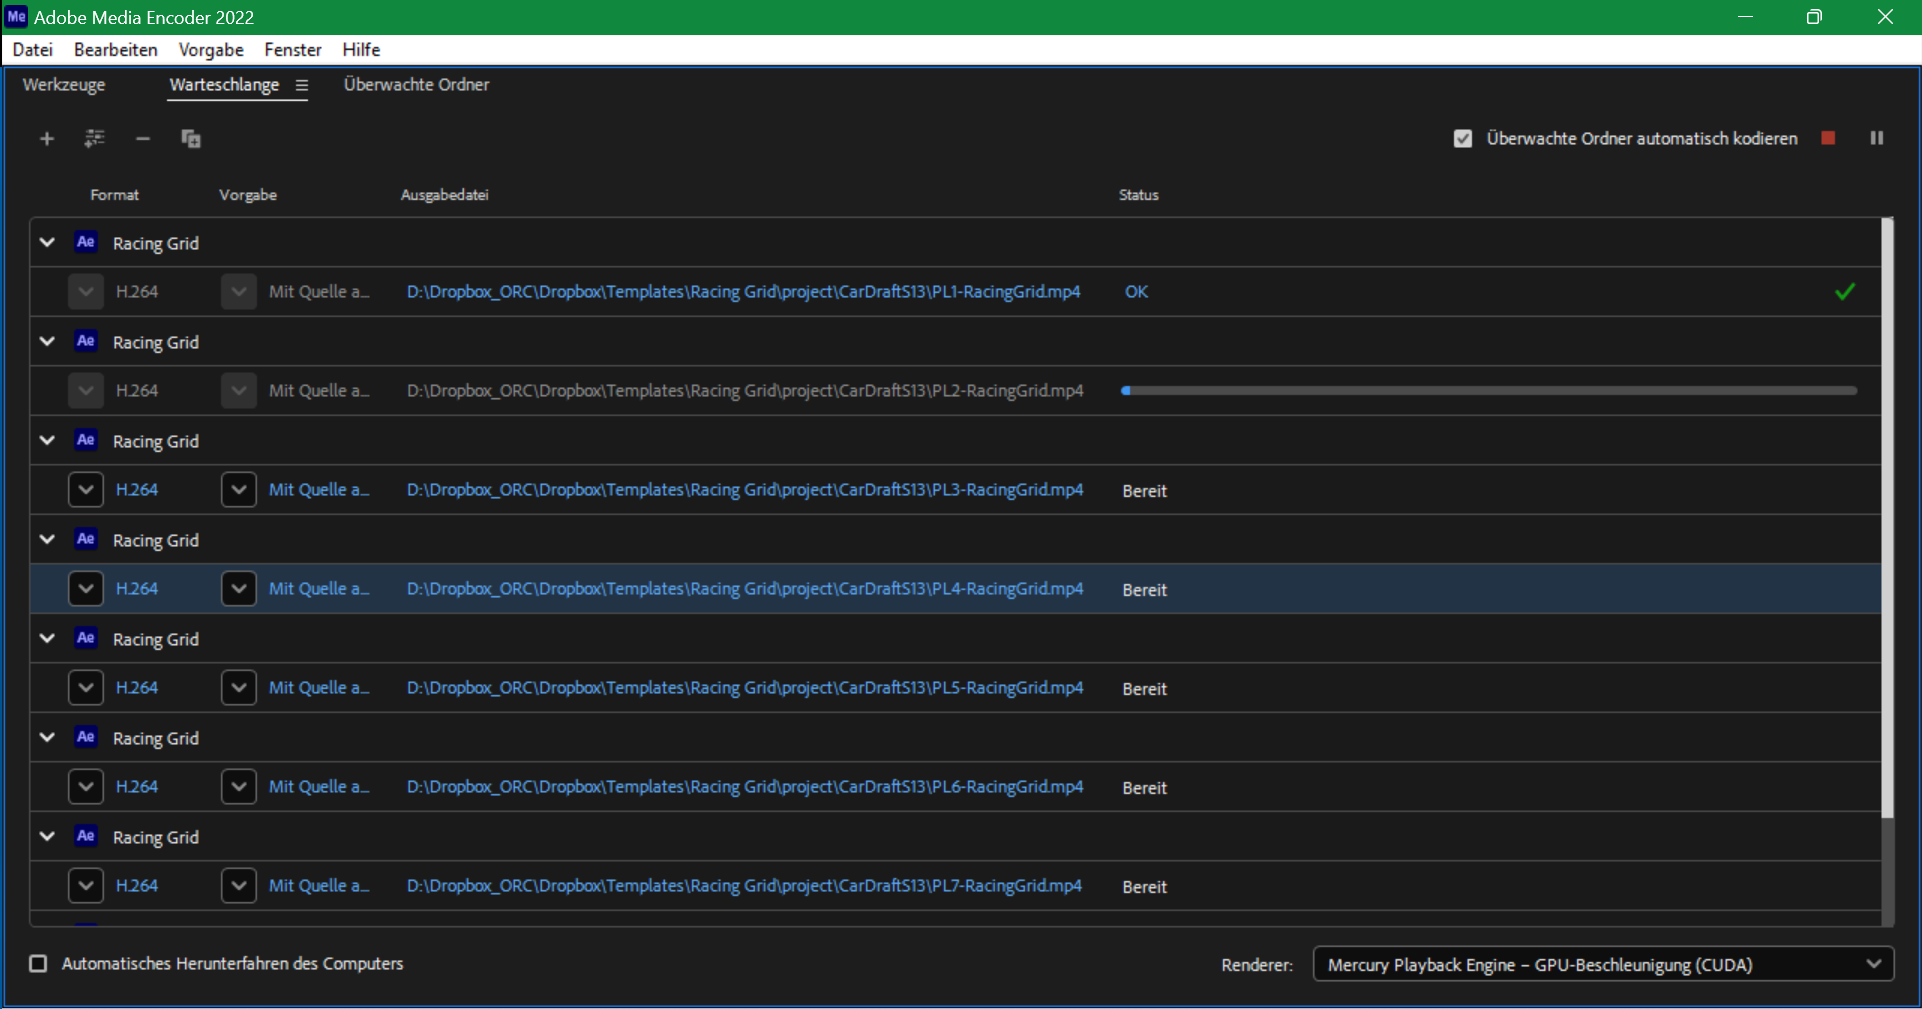Uncheck Überwachte Ordner automatisch kodieren
This screenshot has height=1009, width=1922.
tap(1463, 139)
